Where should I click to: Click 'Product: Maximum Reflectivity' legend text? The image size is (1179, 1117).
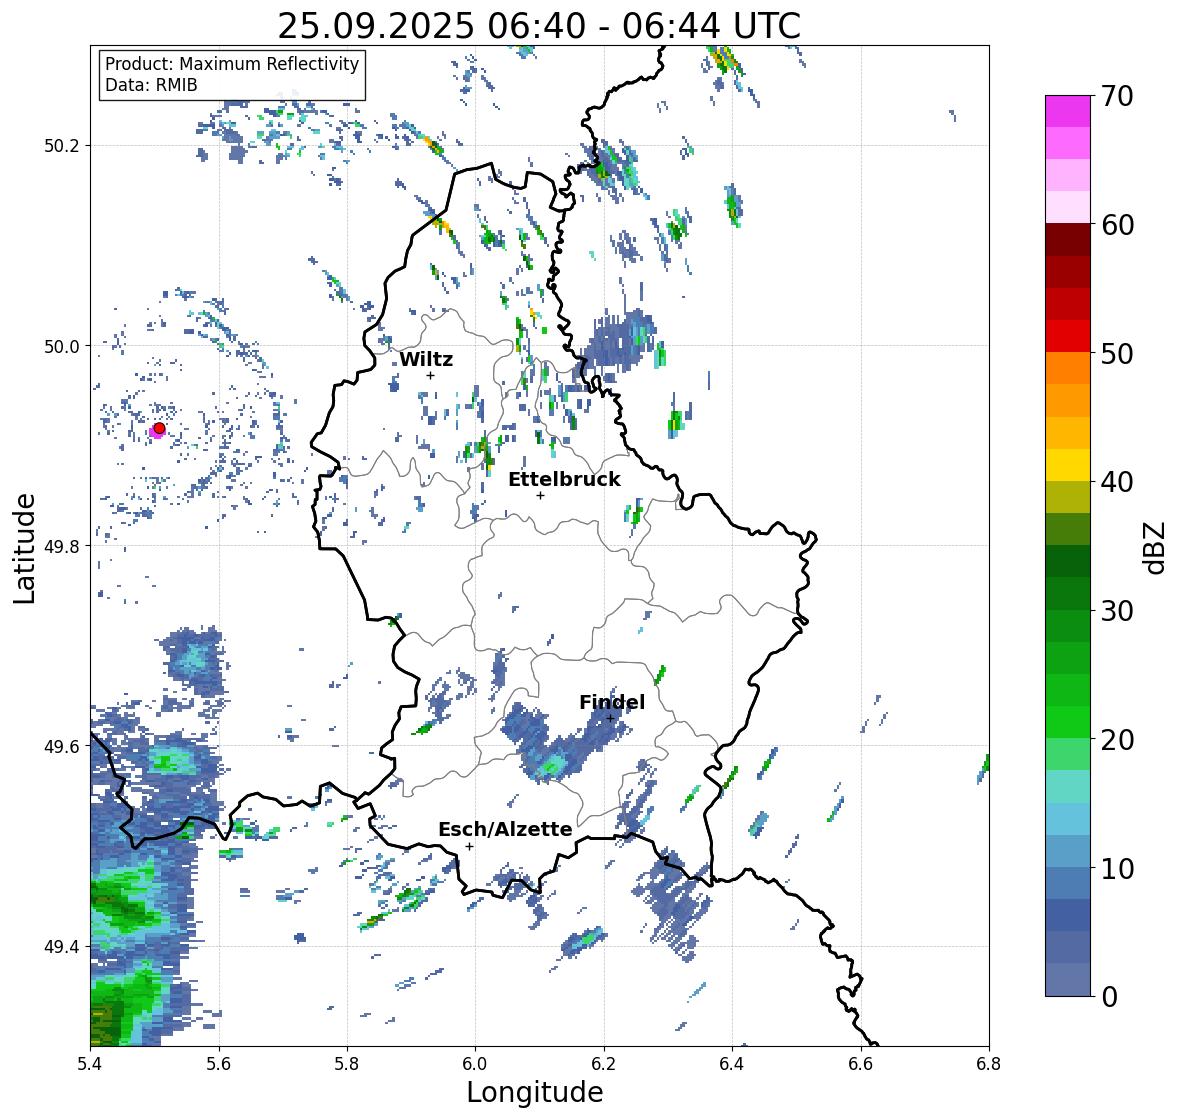232,64
